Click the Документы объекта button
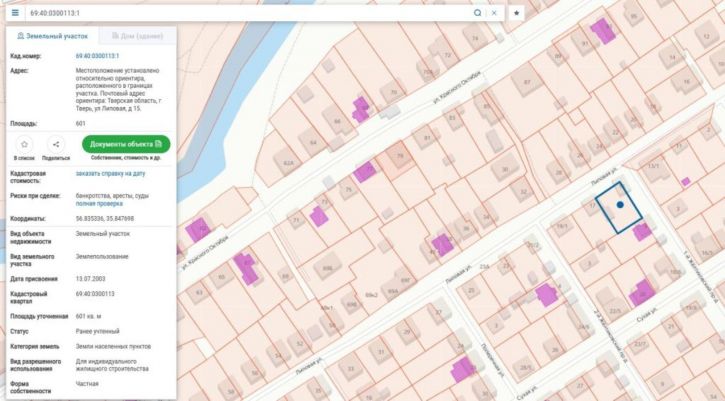The width and height of the screenshot is (725, 401). click(126, 144)
